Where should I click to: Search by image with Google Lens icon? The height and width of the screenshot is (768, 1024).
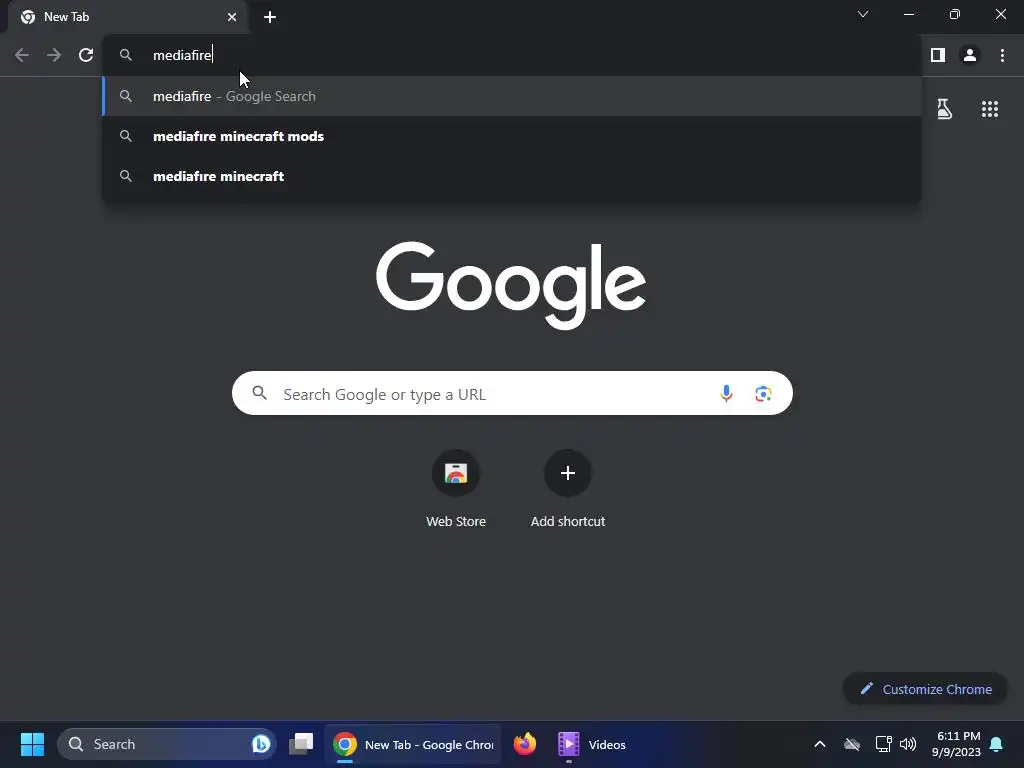coord(763,393)
